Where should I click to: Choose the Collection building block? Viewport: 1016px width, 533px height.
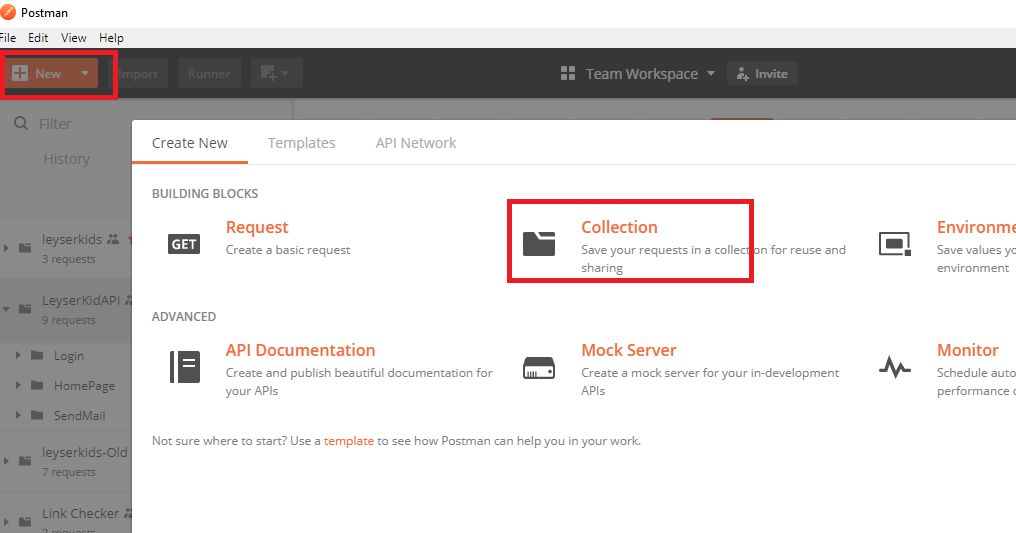point(619,227)
